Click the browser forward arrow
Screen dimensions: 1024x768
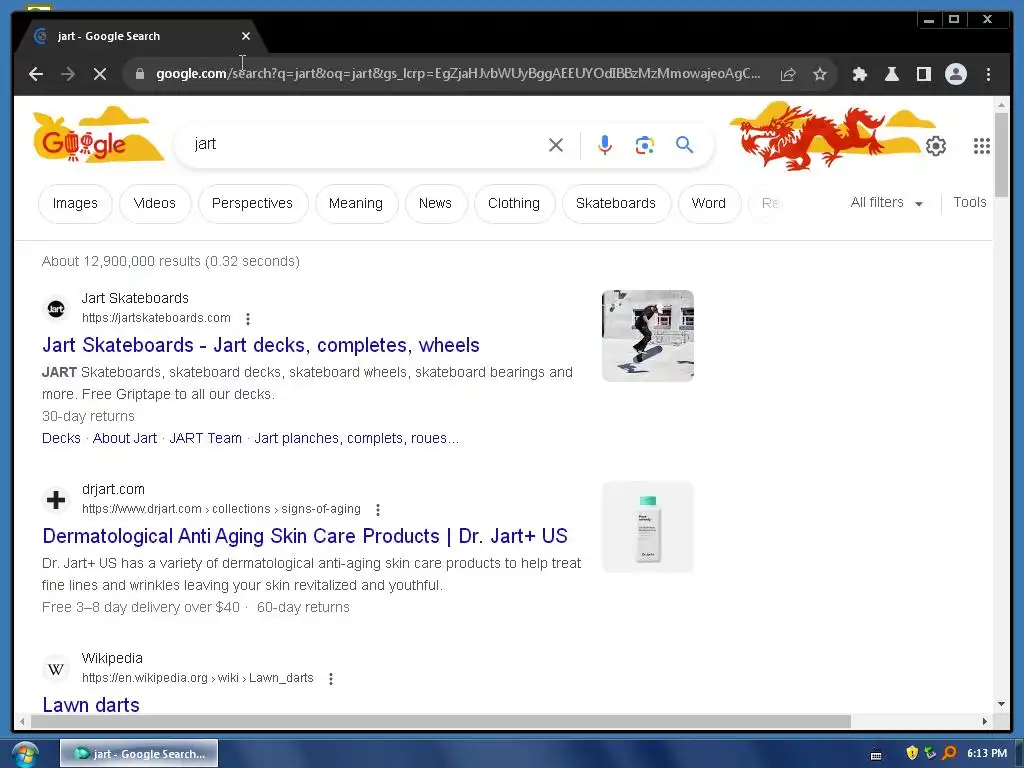pos(68,74)
